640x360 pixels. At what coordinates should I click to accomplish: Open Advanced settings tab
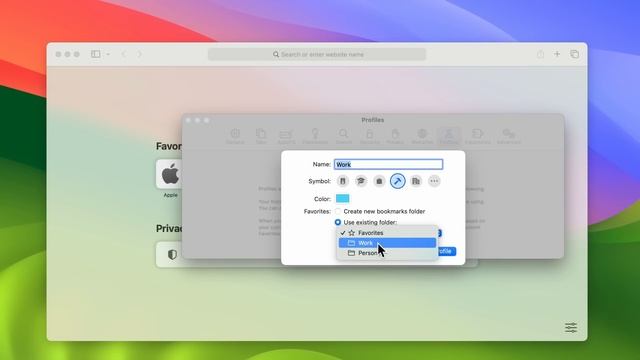point(509,136)
